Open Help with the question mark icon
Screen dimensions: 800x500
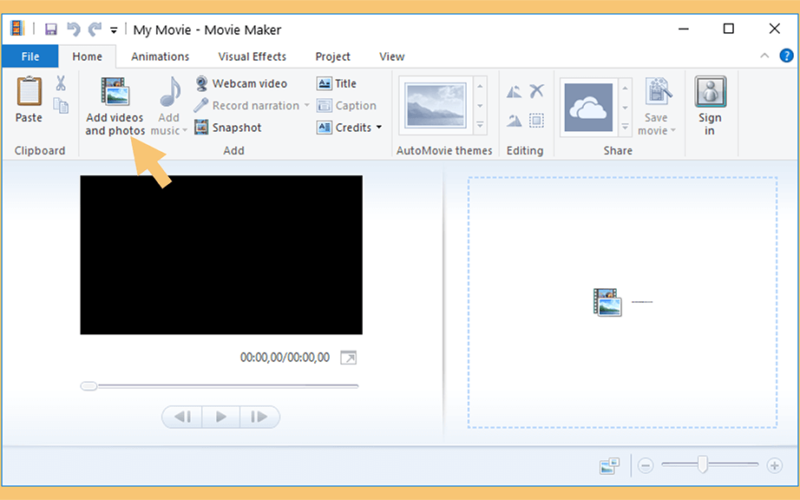tap(786, 55)
